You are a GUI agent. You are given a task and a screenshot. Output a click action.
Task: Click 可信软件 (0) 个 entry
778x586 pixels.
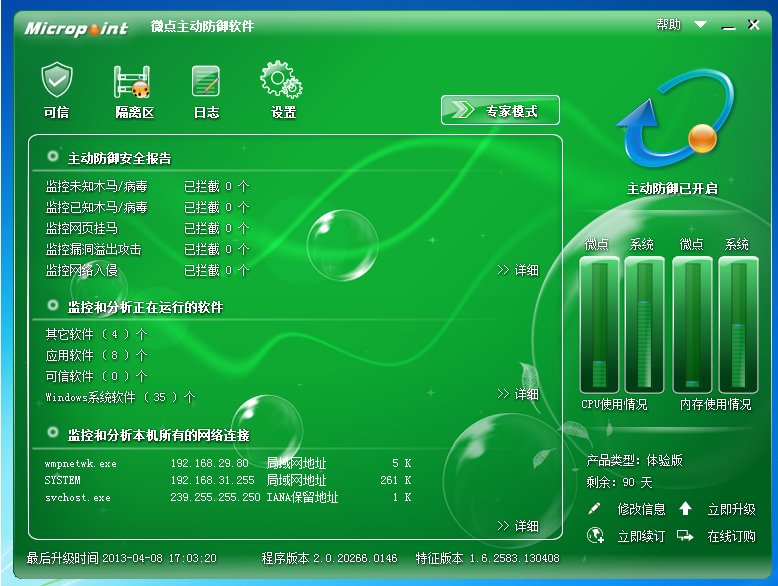click(x=96, y=376)
